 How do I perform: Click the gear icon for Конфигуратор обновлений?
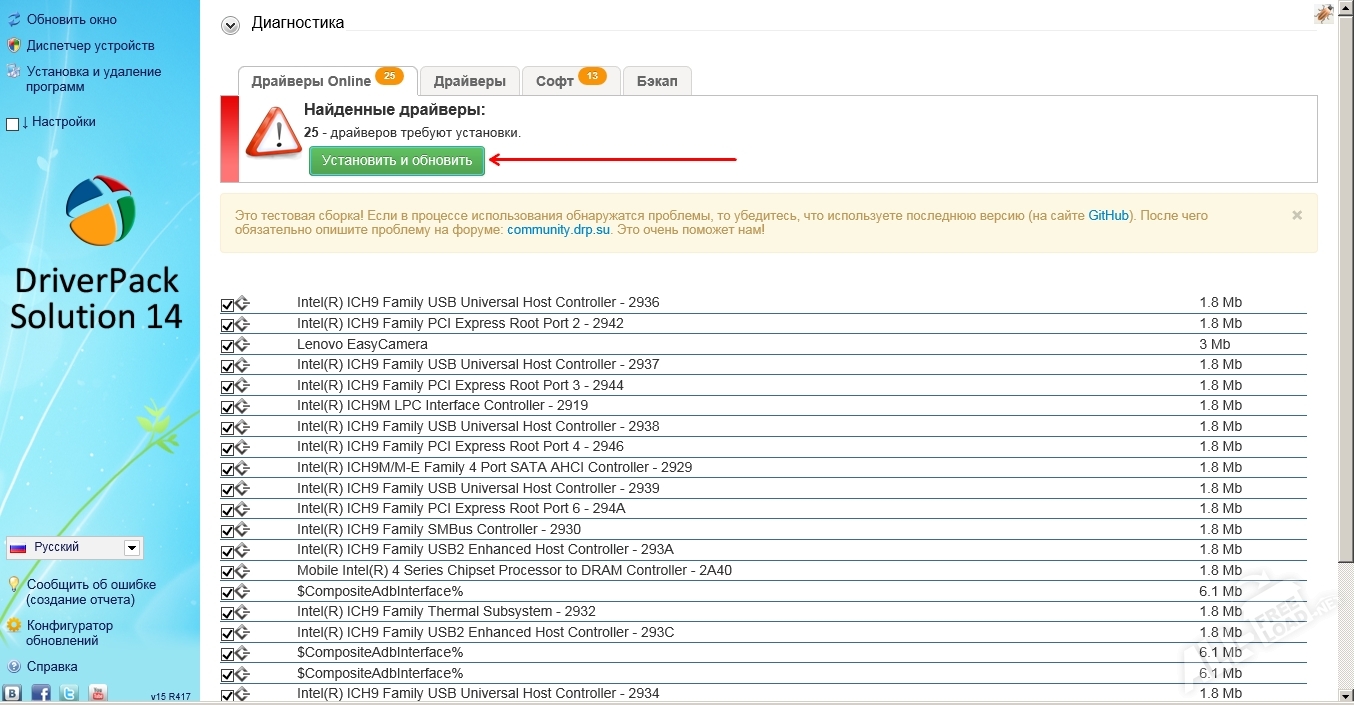[14, 626]
